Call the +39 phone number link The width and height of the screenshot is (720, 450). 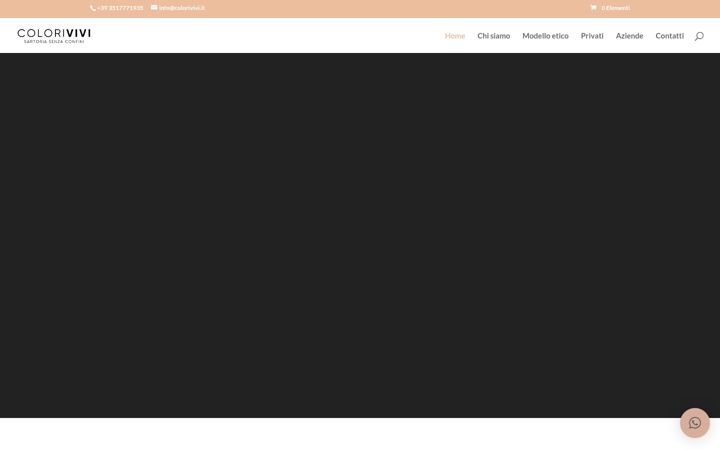120,8
